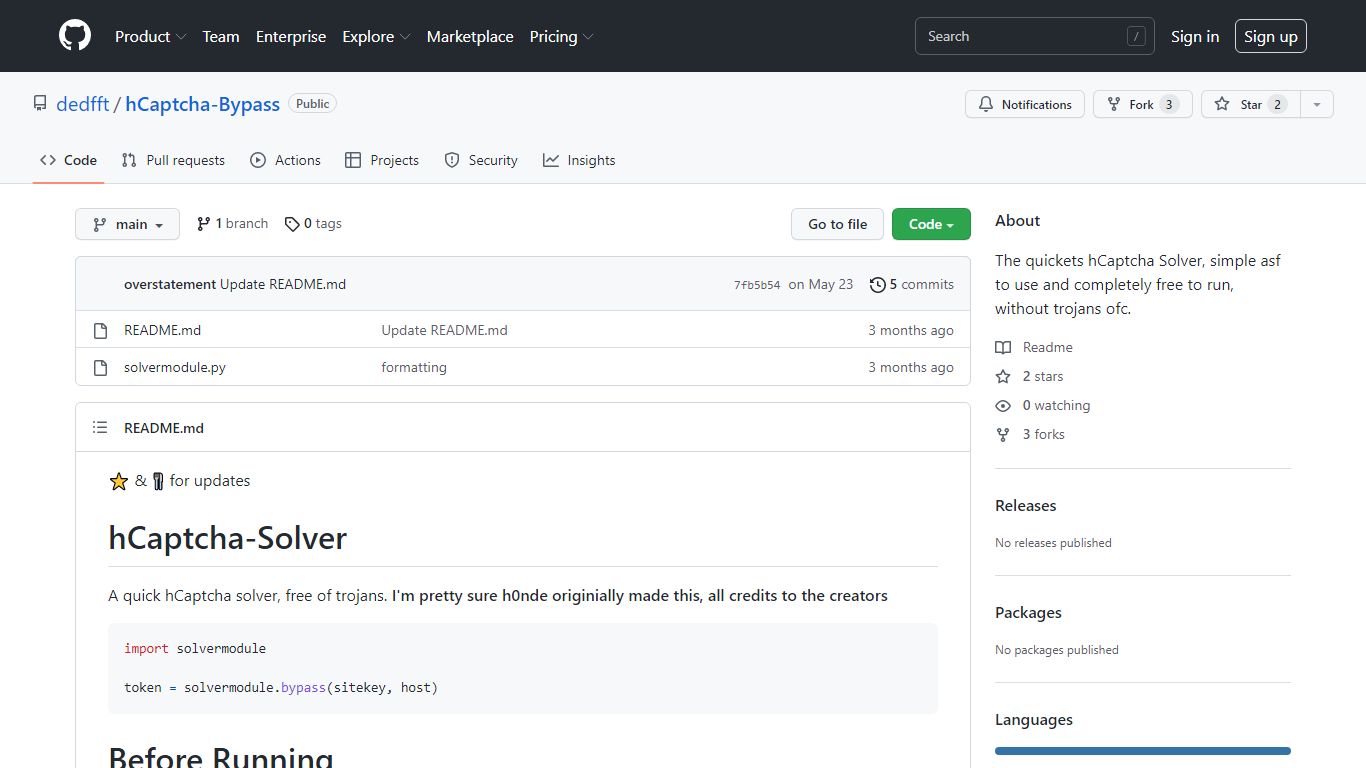Click the Python languages bar
Viewport: 1366px width, 768px height.
click(1143, 751)
